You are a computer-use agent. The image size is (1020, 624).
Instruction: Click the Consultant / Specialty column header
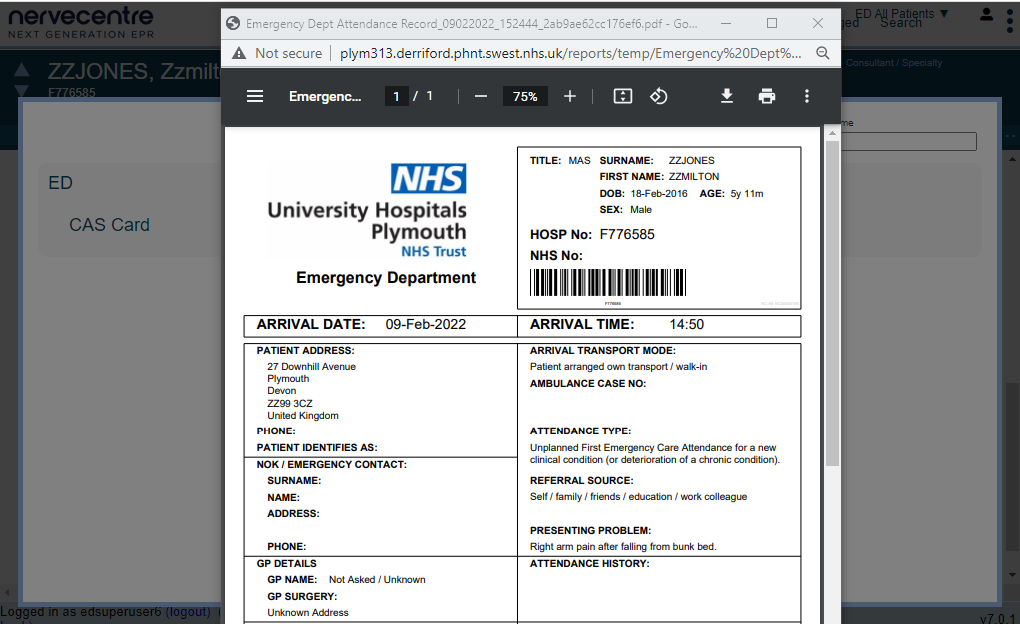click(x=894, y=62)
